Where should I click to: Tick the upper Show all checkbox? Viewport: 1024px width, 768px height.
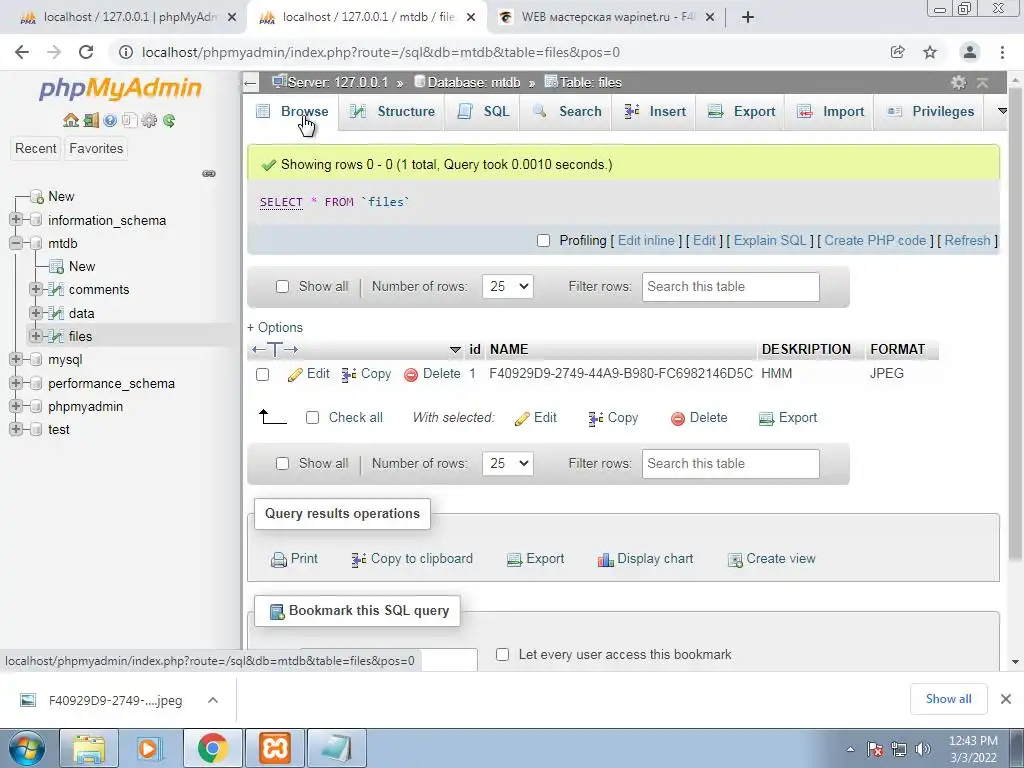pos(282,287)
